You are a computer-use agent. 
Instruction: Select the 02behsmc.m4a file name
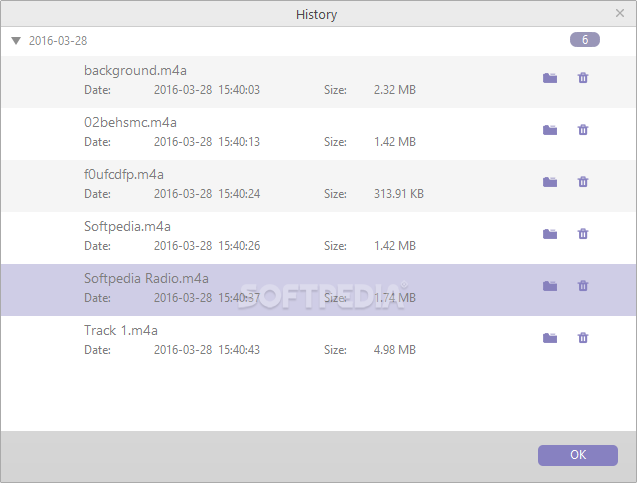tap(130, 123)
